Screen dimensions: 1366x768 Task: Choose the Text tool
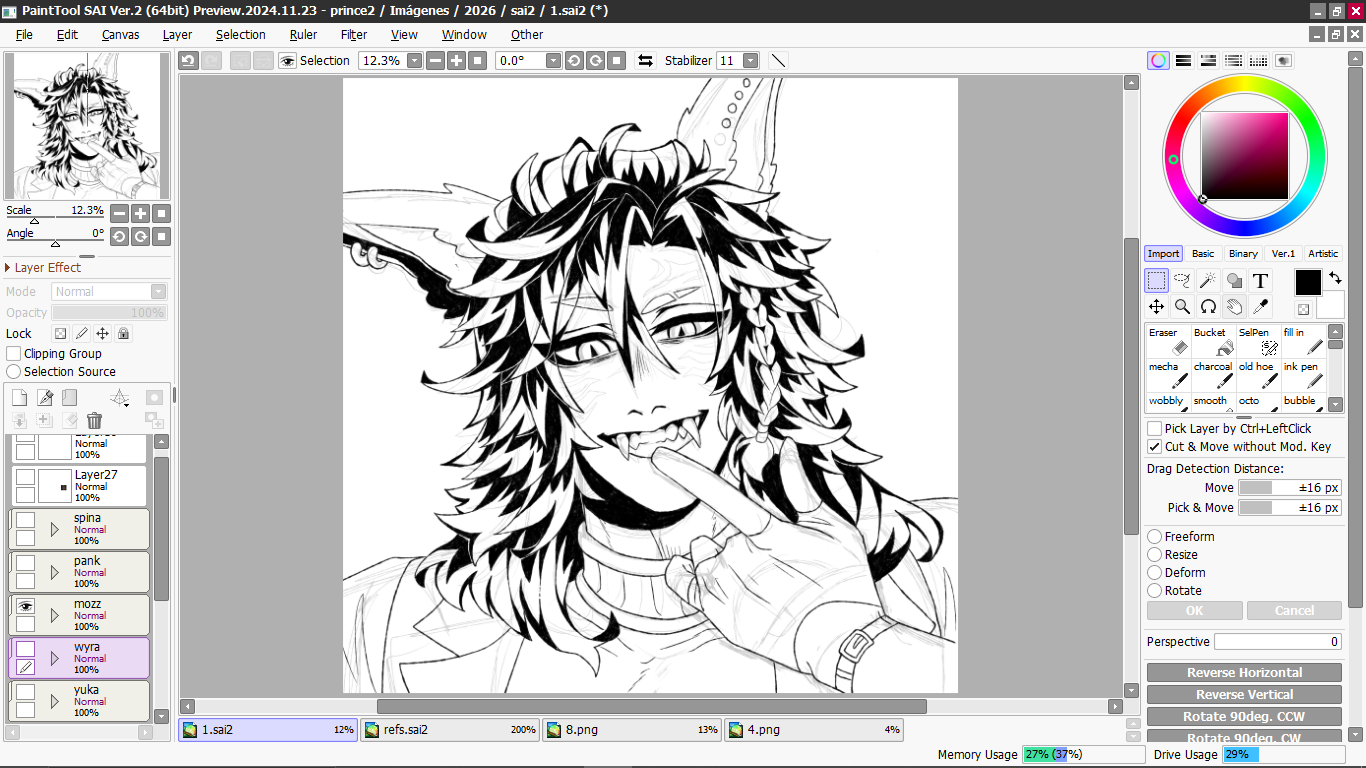tap(1260, 281)
